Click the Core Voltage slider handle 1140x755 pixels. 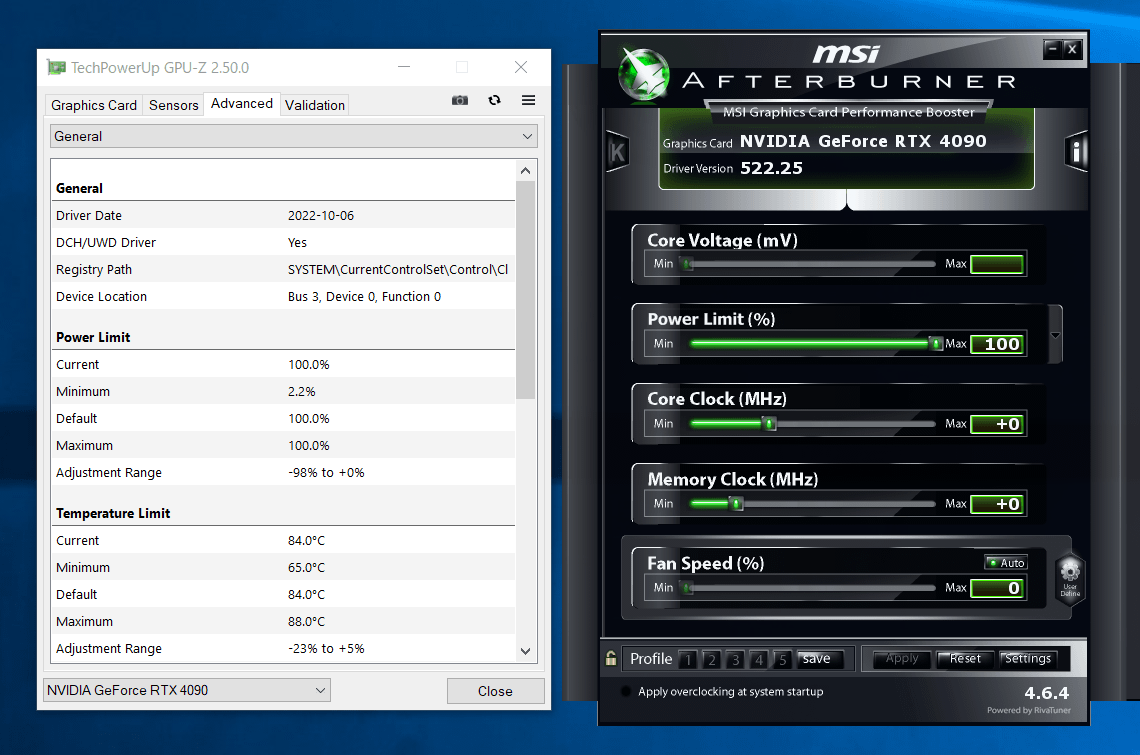[687, 264]
